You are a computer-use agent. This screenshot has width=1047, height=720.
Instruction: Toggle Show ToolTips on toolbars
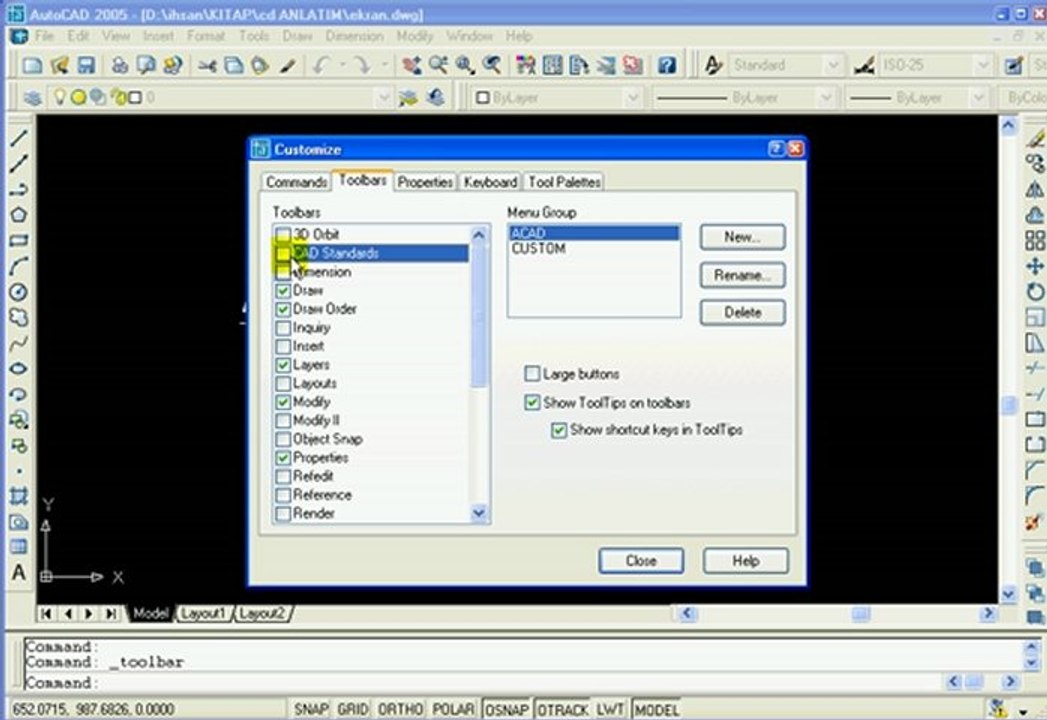point(532,403)
